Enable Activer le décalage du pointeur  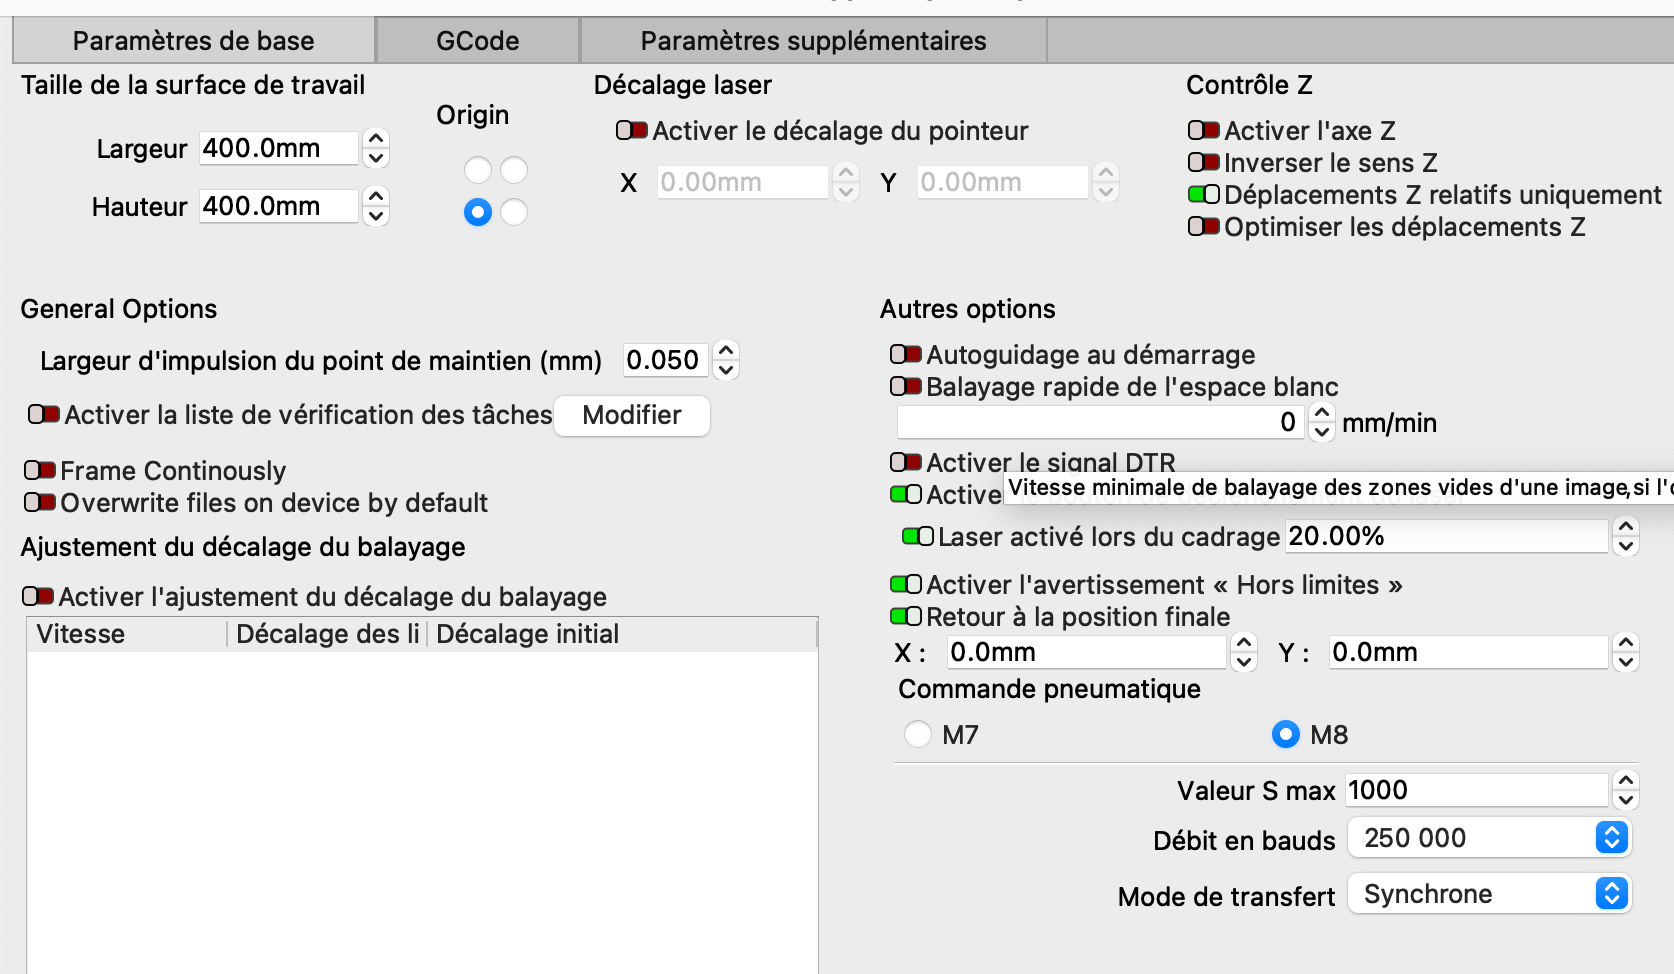tap(632, 131)
